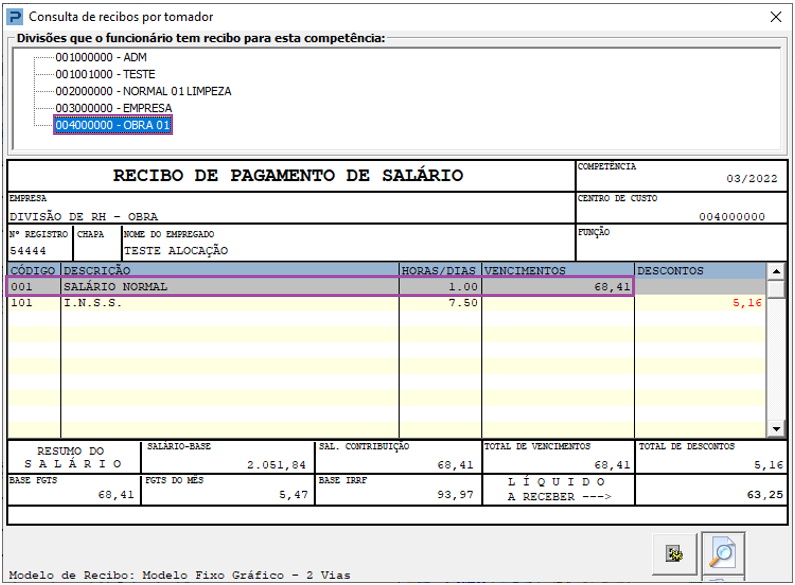795x585 pixels.
Task: Click centro de custo value 004000000
Action: click(x=732, y=216)
